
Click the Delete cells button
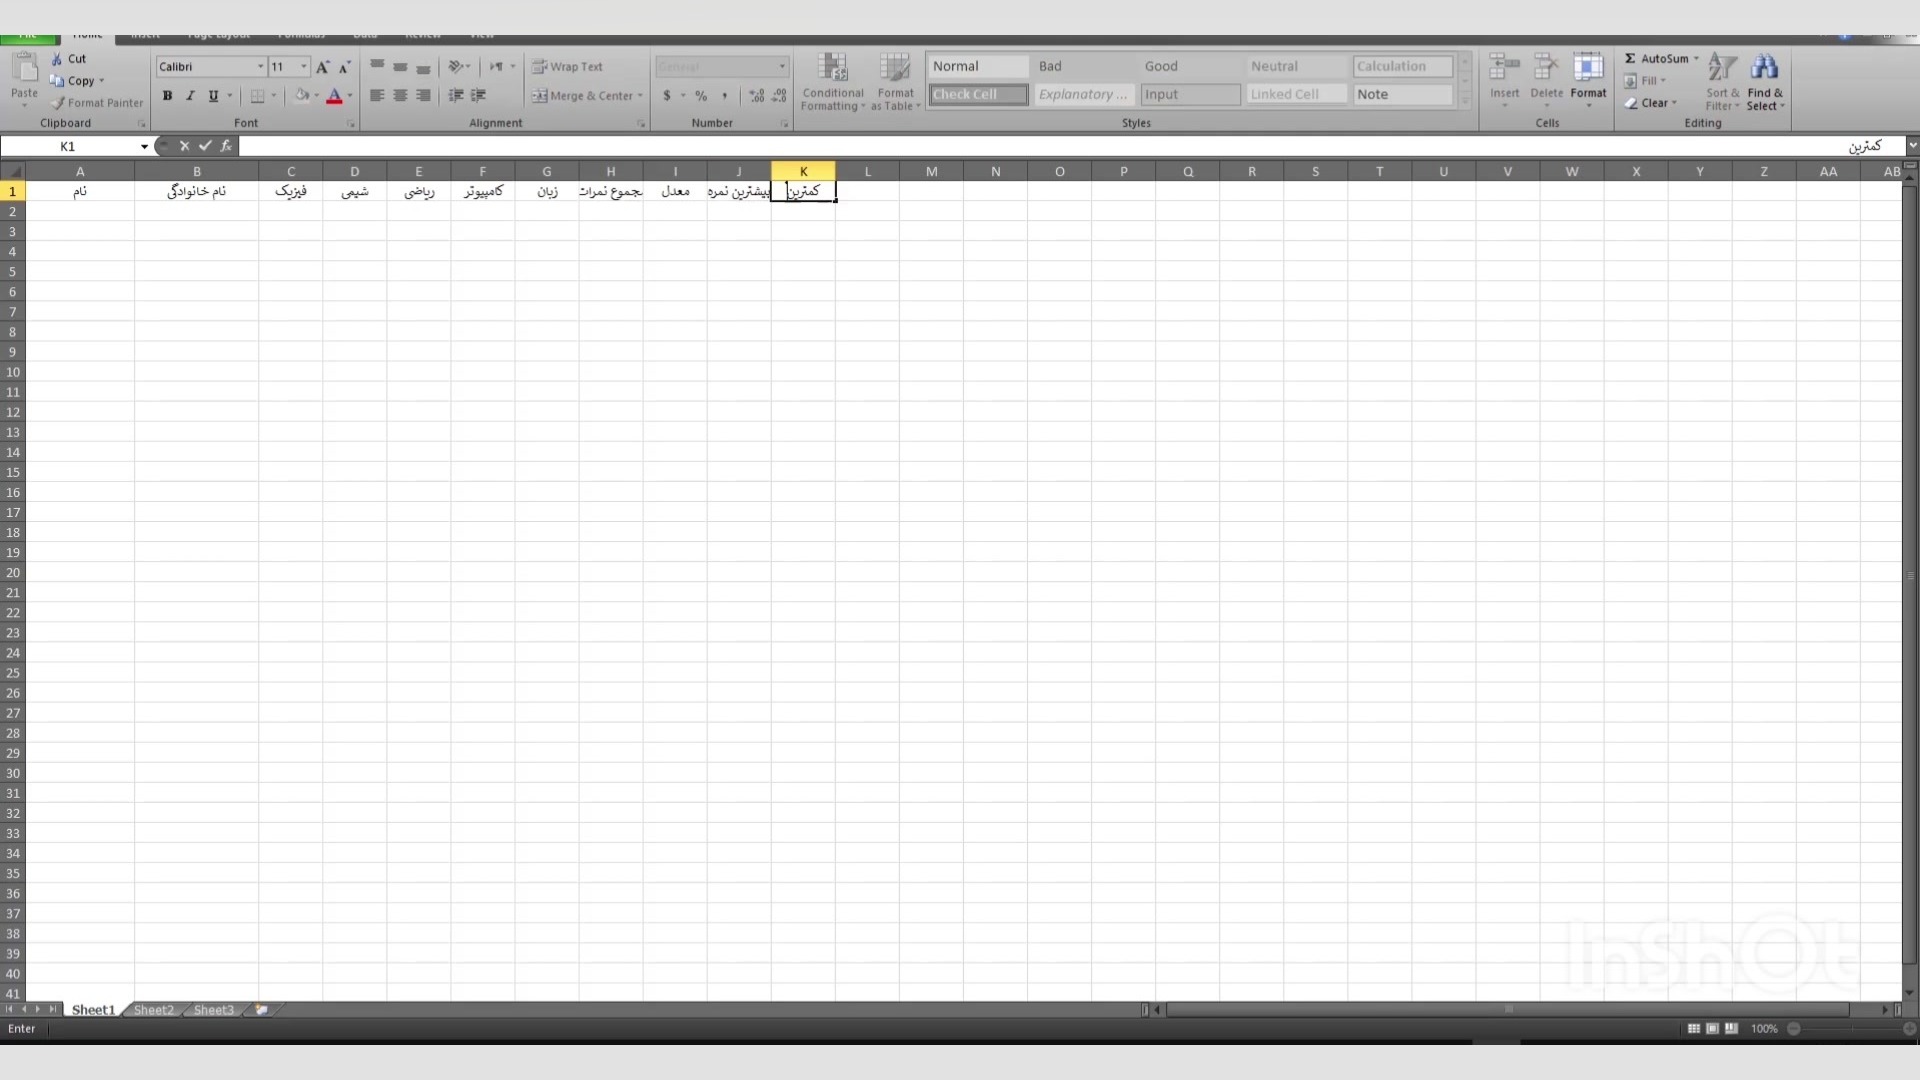[x=1546, y=80]
